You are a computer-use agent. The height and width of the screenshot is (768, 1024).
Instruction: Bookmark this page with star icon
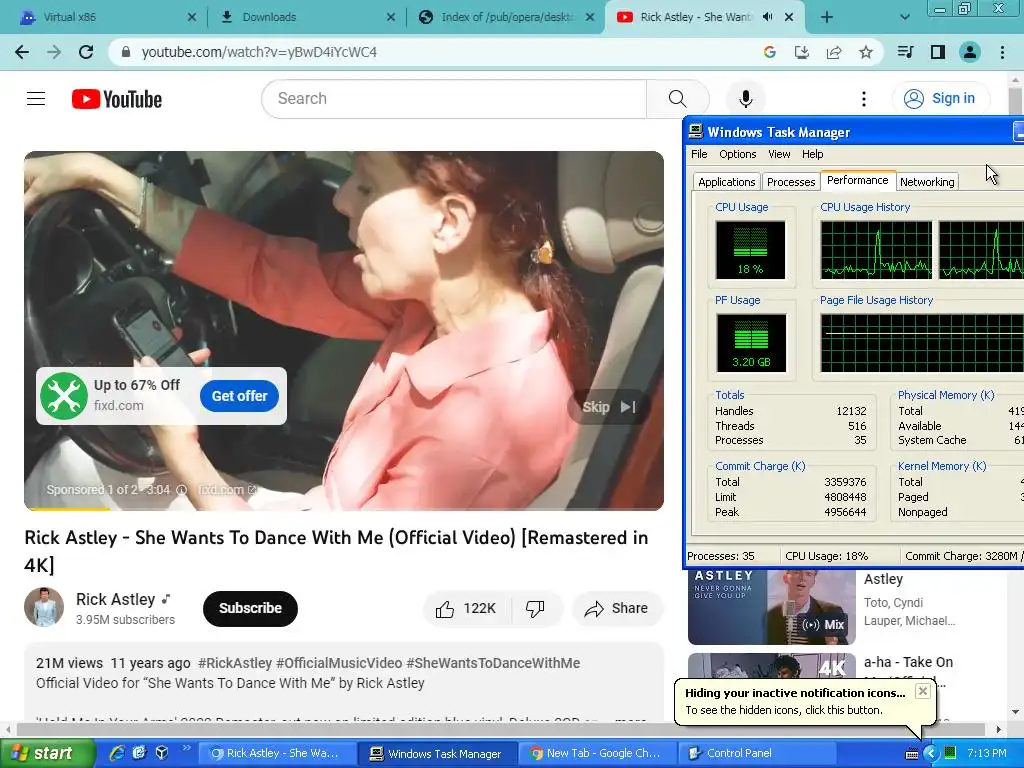865,52
